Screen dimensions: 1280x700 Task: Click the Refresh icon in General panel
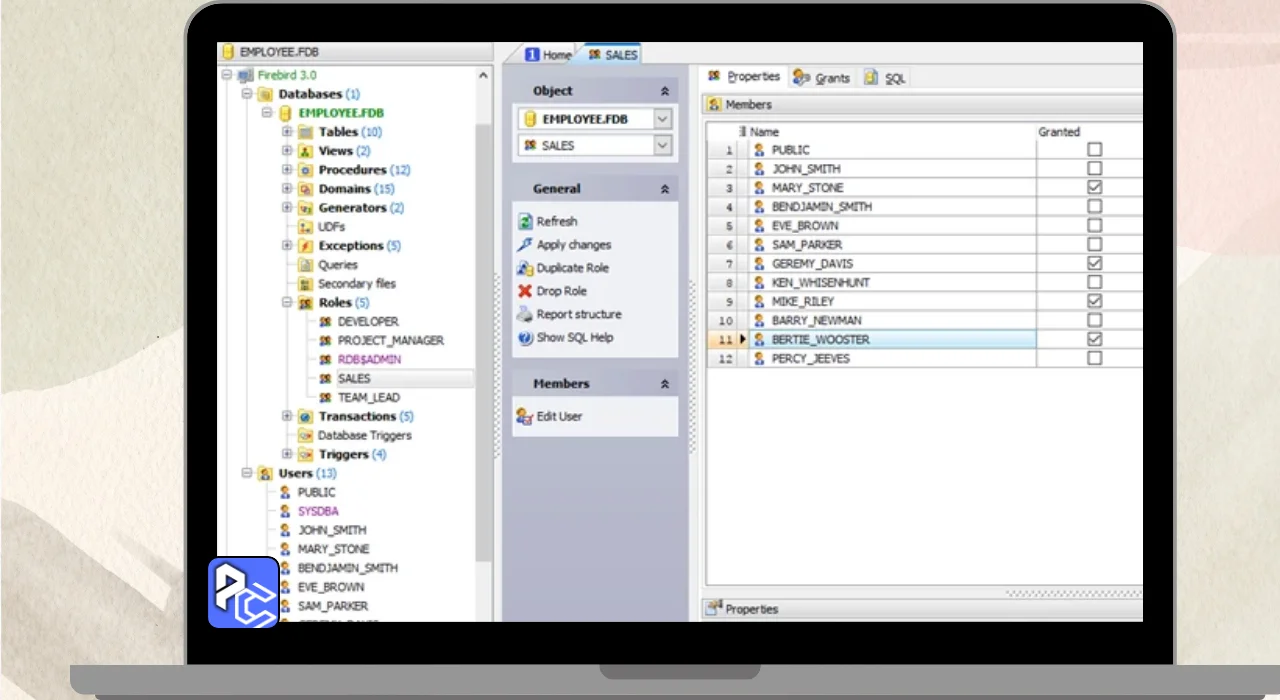[525, 222]
